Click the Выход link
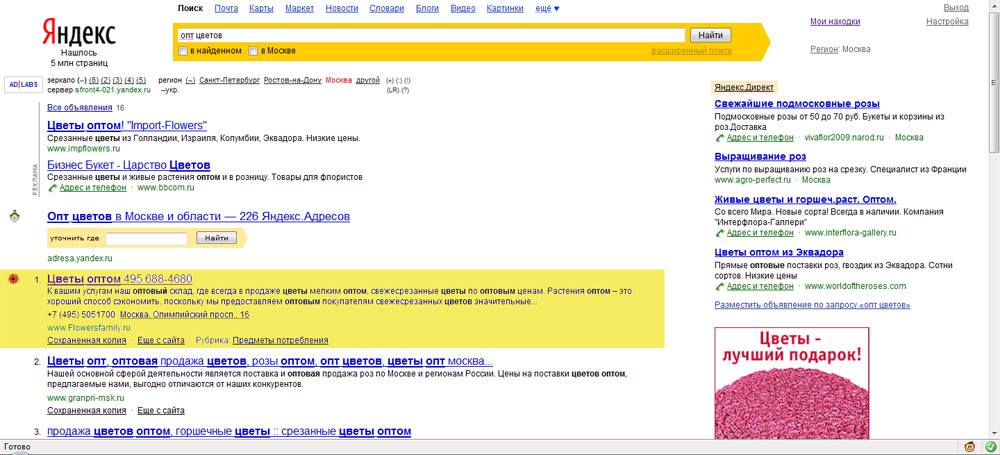Screen dimensions: 1000x455 pyautogui.click(x=956, y=8)
